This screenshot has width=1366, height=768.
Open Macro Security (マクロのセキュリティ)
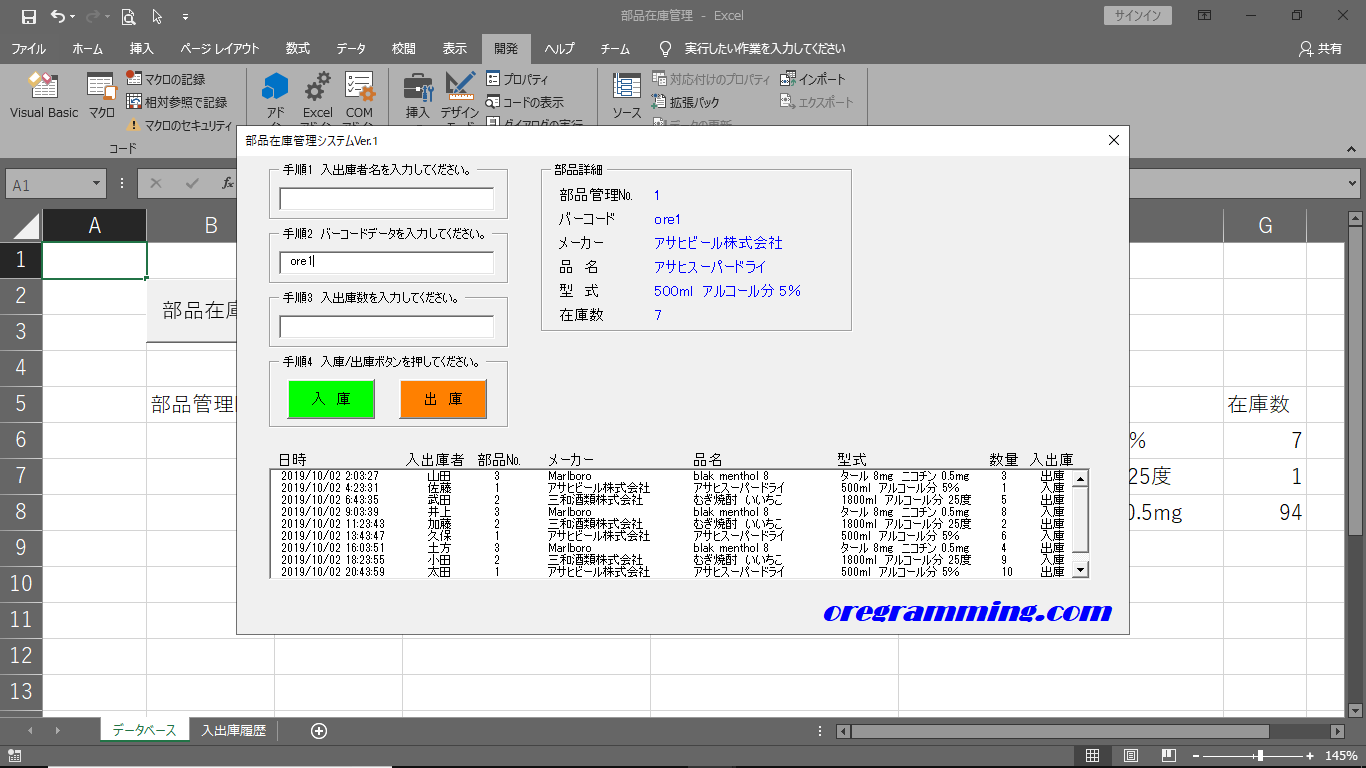(x=179, y=125)
